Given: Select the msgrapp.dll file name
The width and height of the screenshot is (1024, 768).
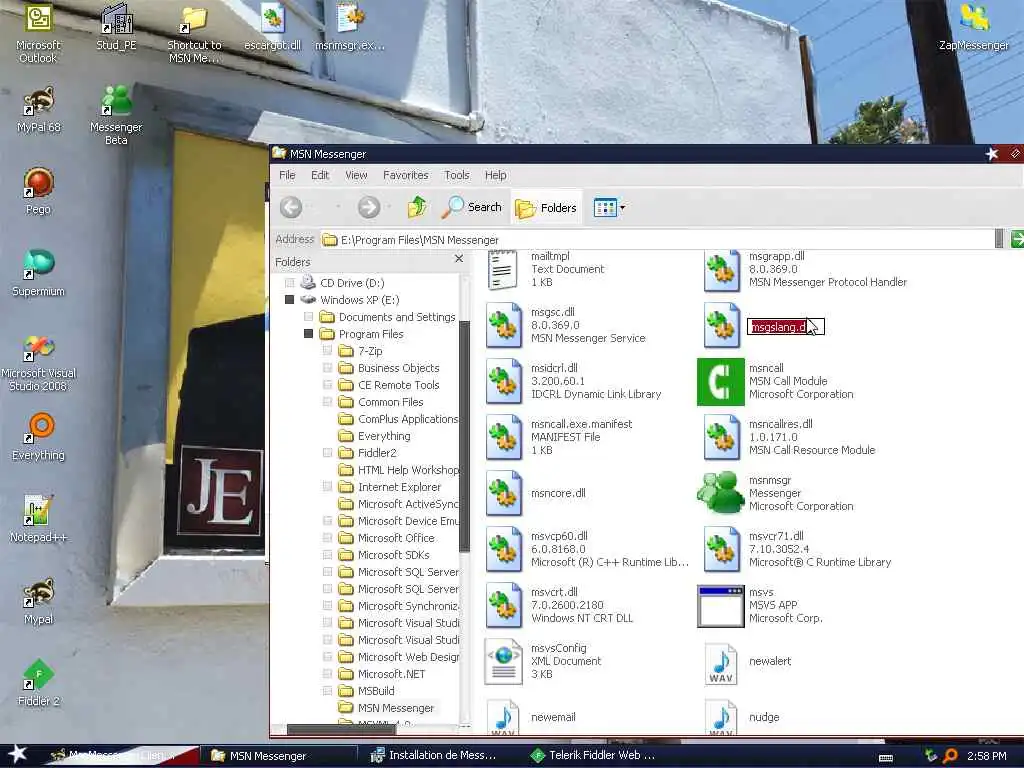Looking at the screenshot, I should click(776, 256).
